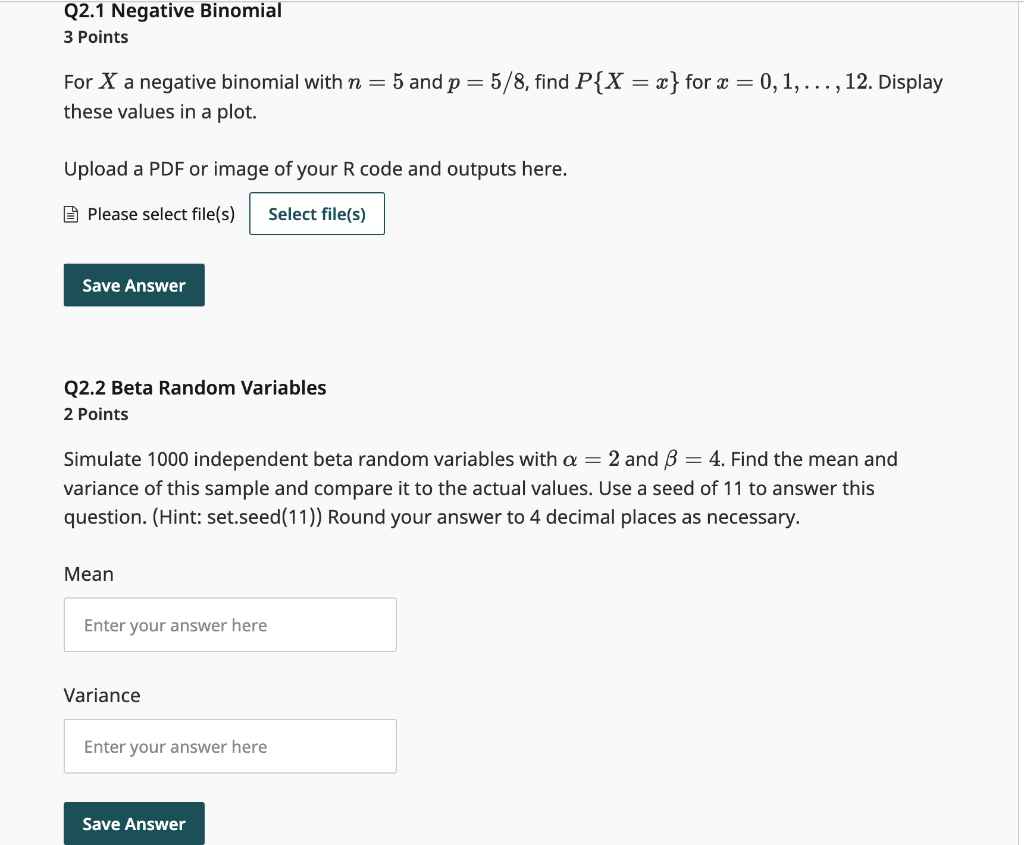Click the file document icon beside "Please select file(s)"
Screen dimensions: 1024x845
(70, 213)
